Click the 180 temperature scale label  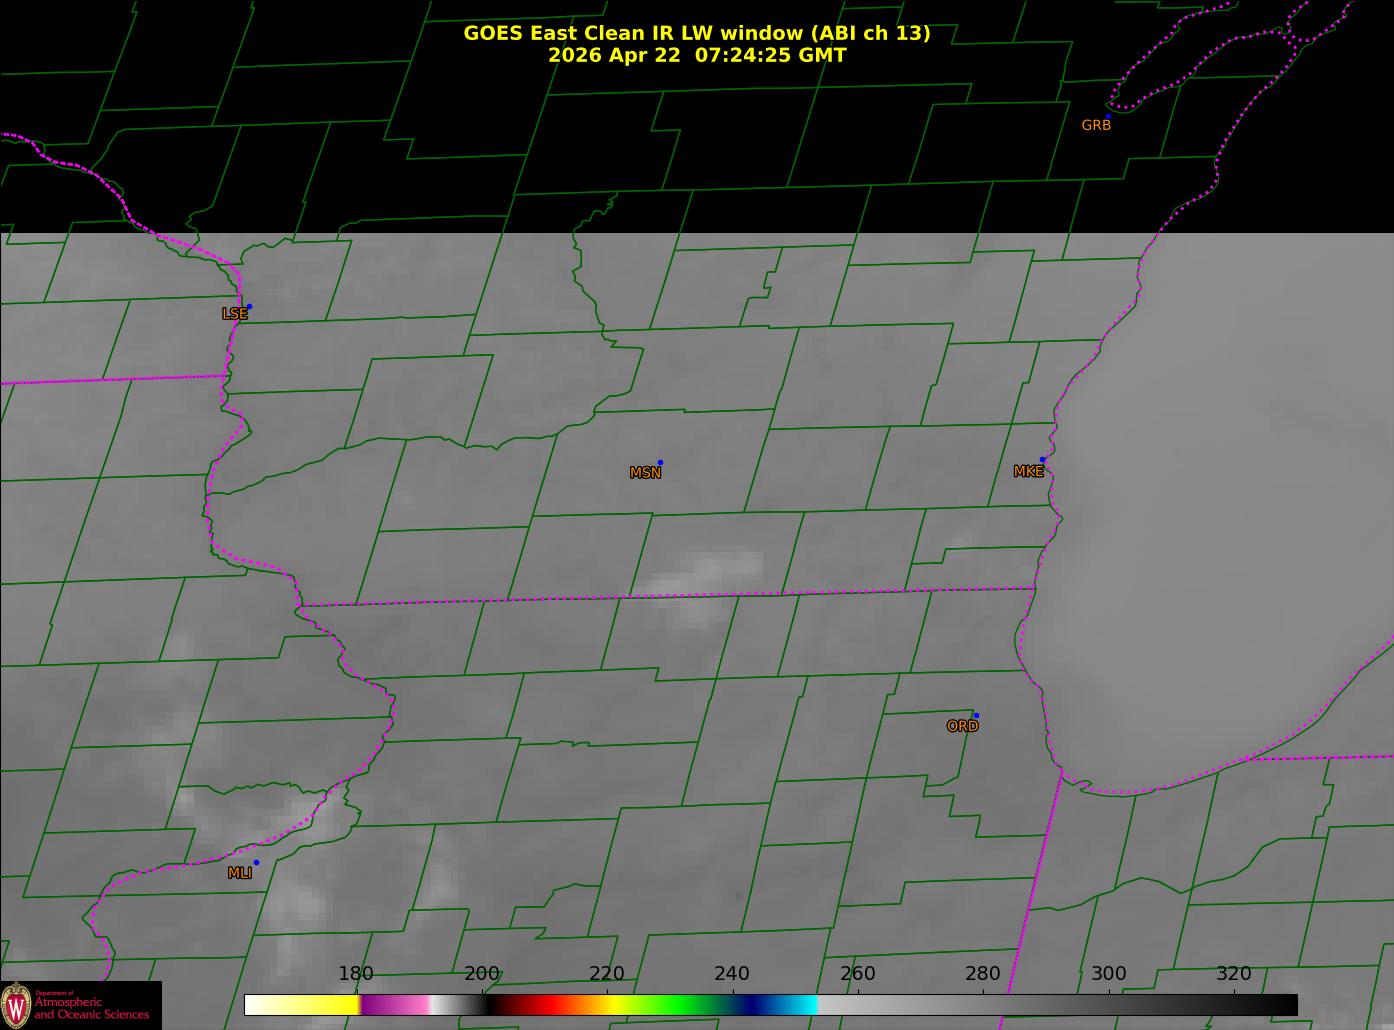coord(356,973)
